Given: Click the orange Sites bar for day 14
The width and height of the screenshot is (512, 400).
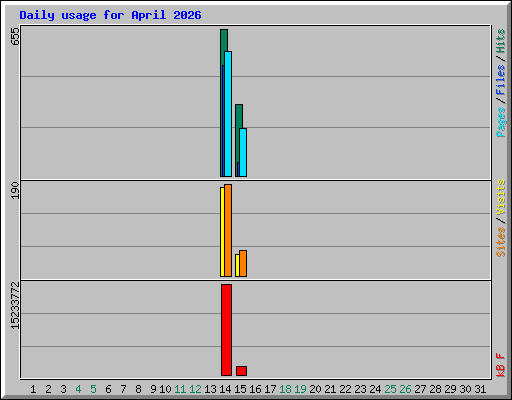Looking at the screenshot, I should coord(228,230).
